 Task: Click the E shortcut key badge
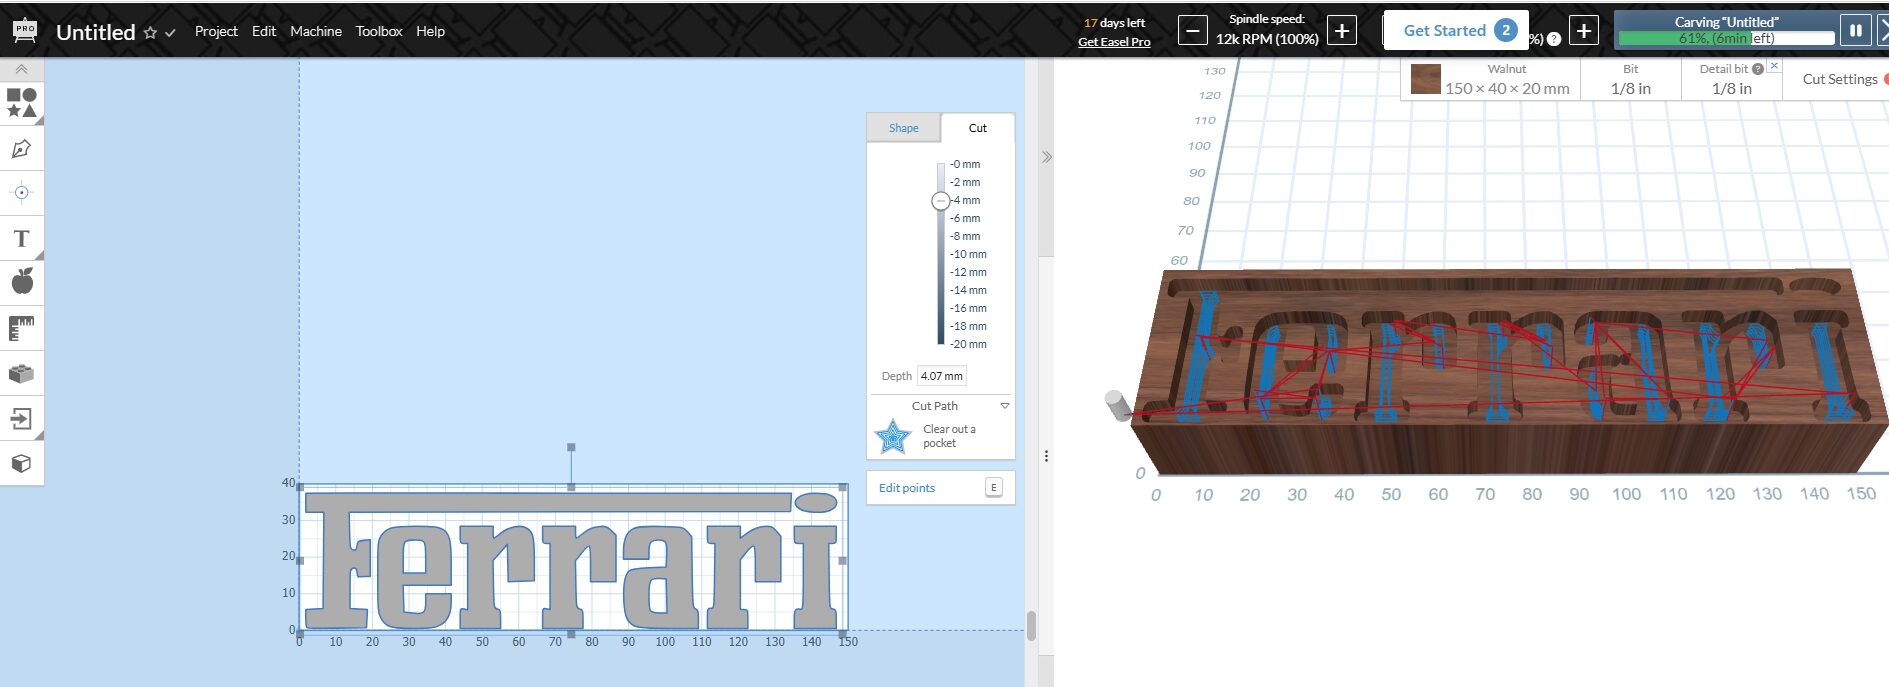pyautogui.click(x=994, y=488)
